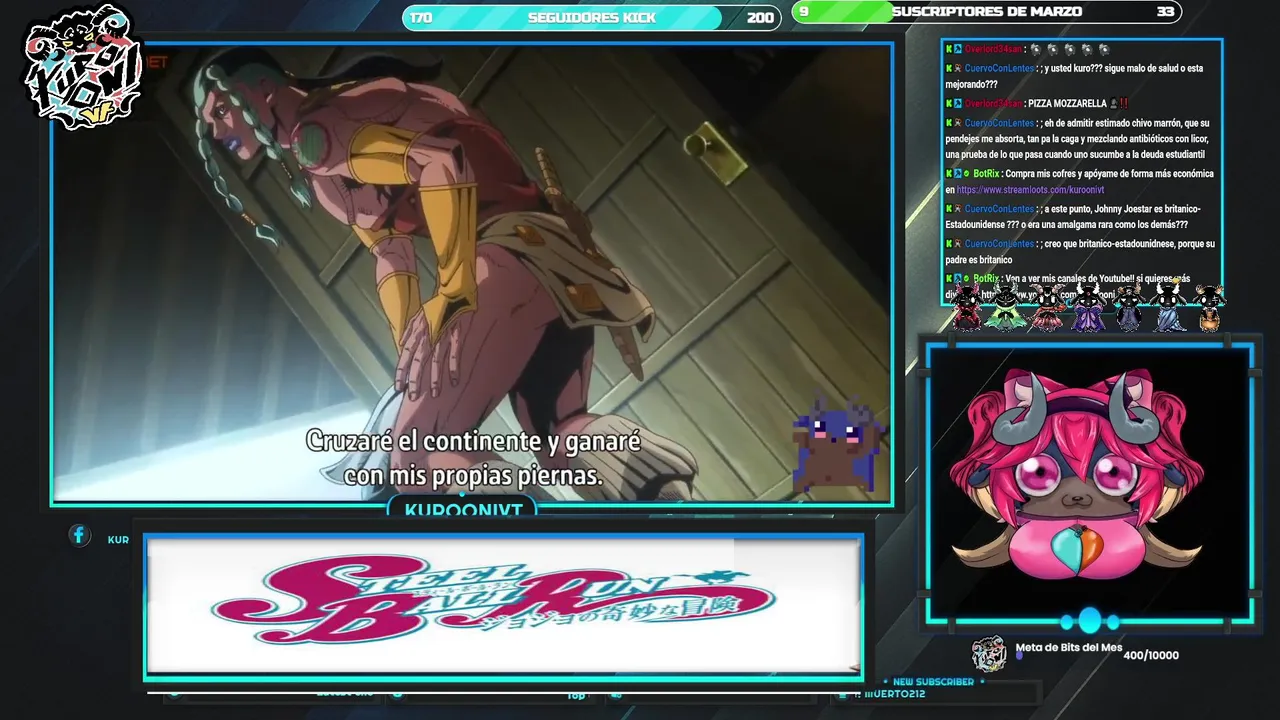Click the Suscriptores de Marzo progress bar

(987, 12)
